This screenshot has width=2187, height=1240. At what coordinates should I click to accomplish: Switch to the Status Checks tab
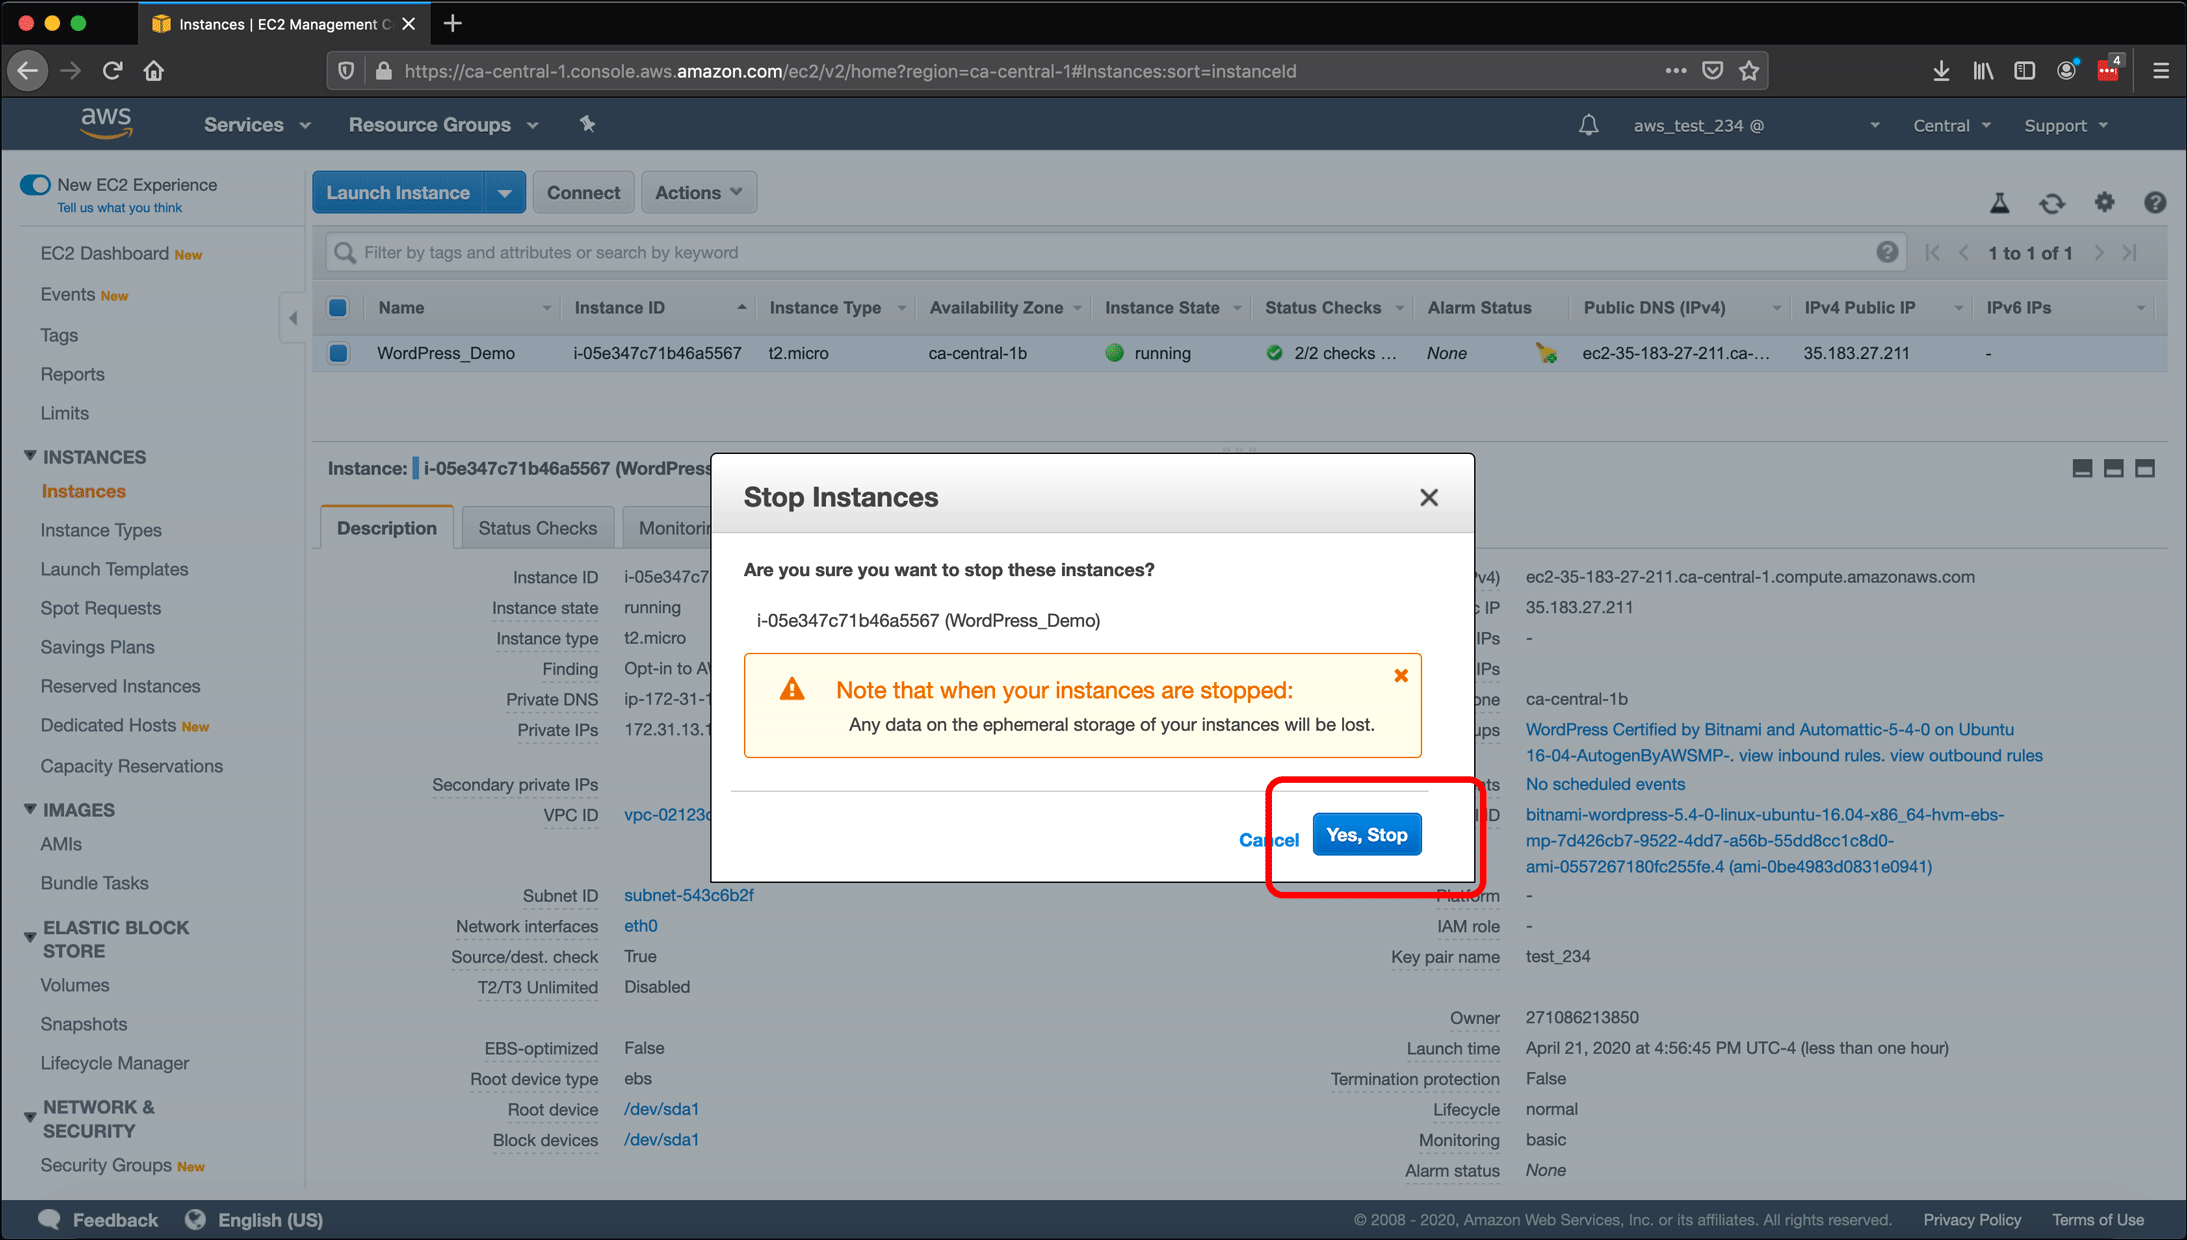click(537, 528)
